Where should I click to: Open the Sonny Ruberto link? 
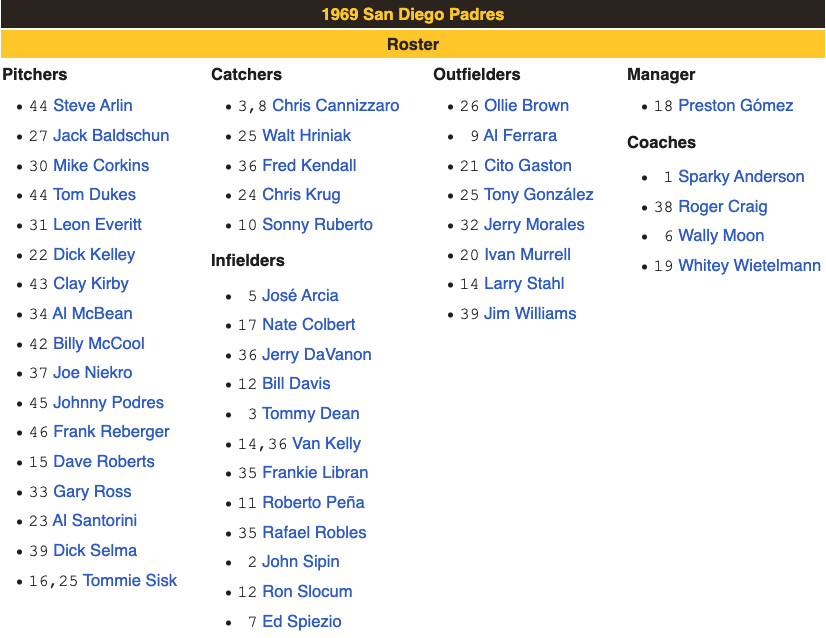(318, 224)
